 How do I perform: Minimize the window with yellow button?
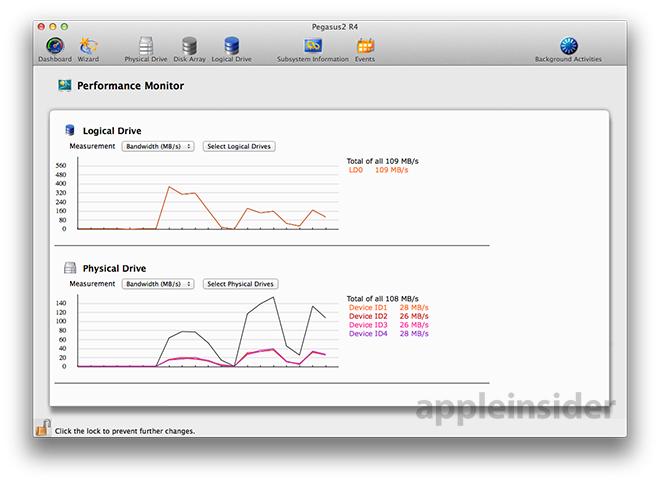click(x=53, y=27)
